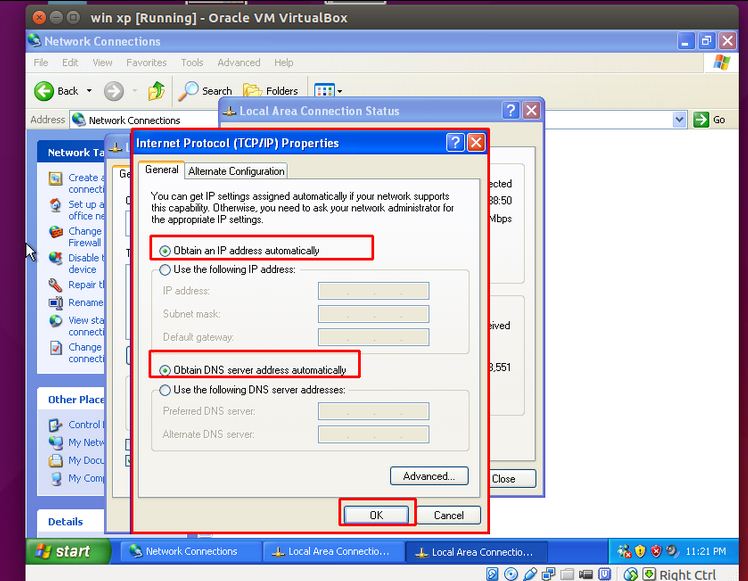The width and height of the screenshot is (748, 581).
Task: Open the Back history dropdown arrow
Action: tap(89, 90)
